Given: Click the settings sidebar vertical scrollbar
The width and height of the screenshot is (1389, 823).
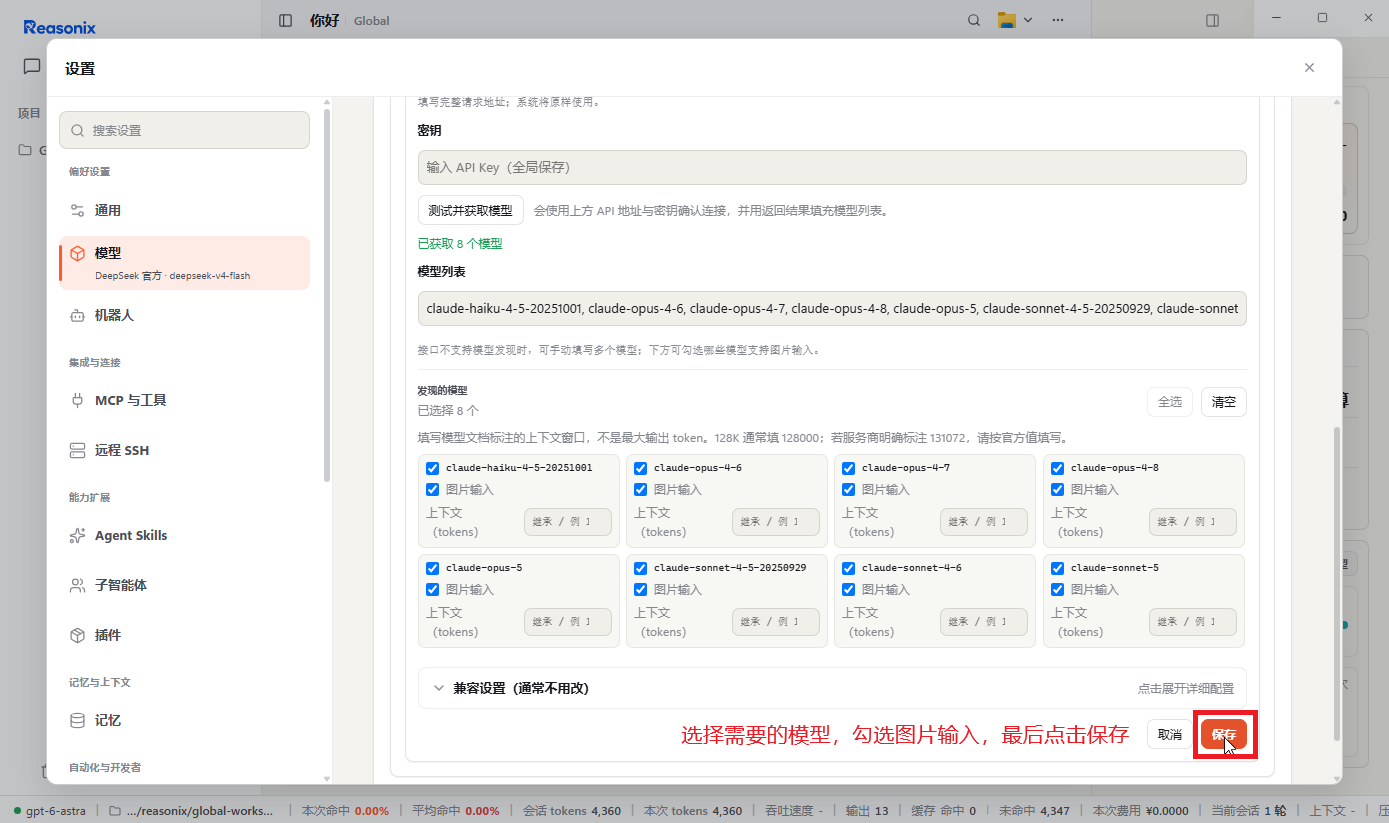Looking at the screenshot, I should click(x=326, y=295).
